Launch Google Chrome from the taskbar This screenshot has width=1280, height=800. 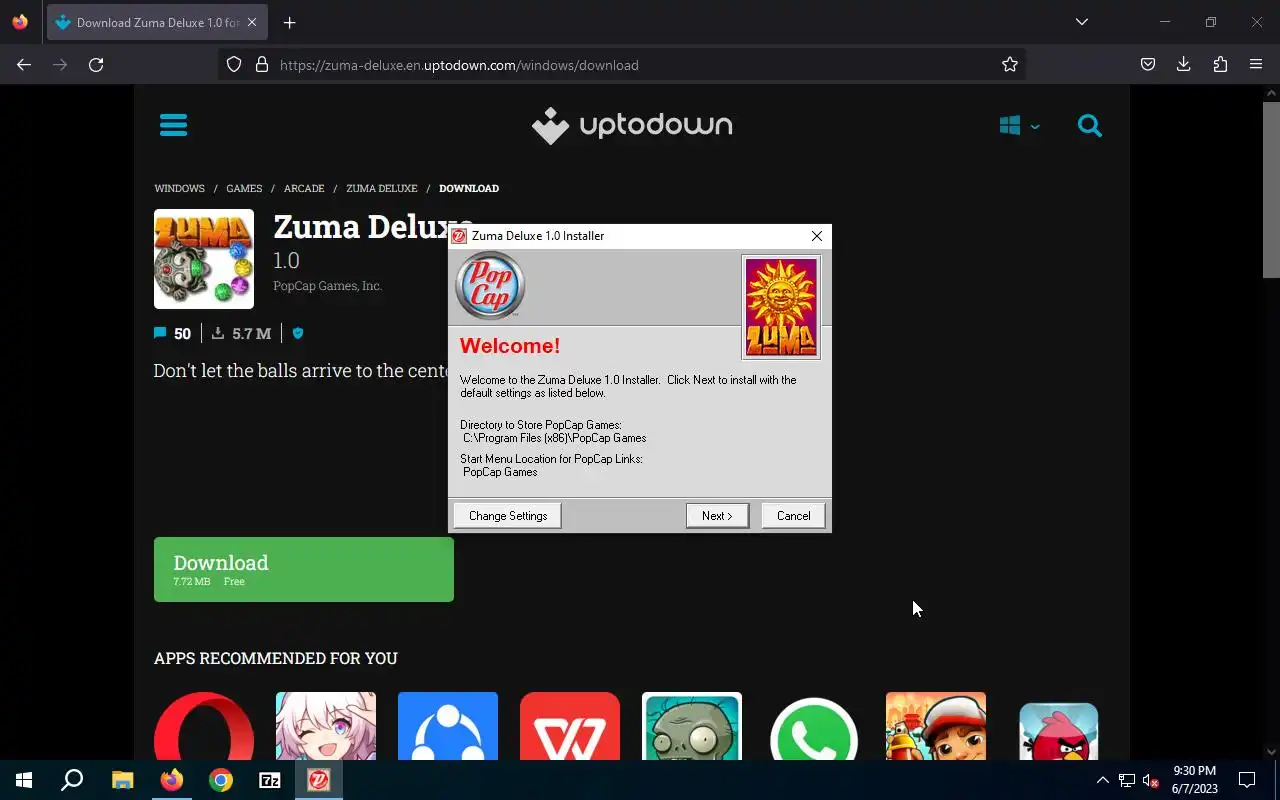[221, 780]
